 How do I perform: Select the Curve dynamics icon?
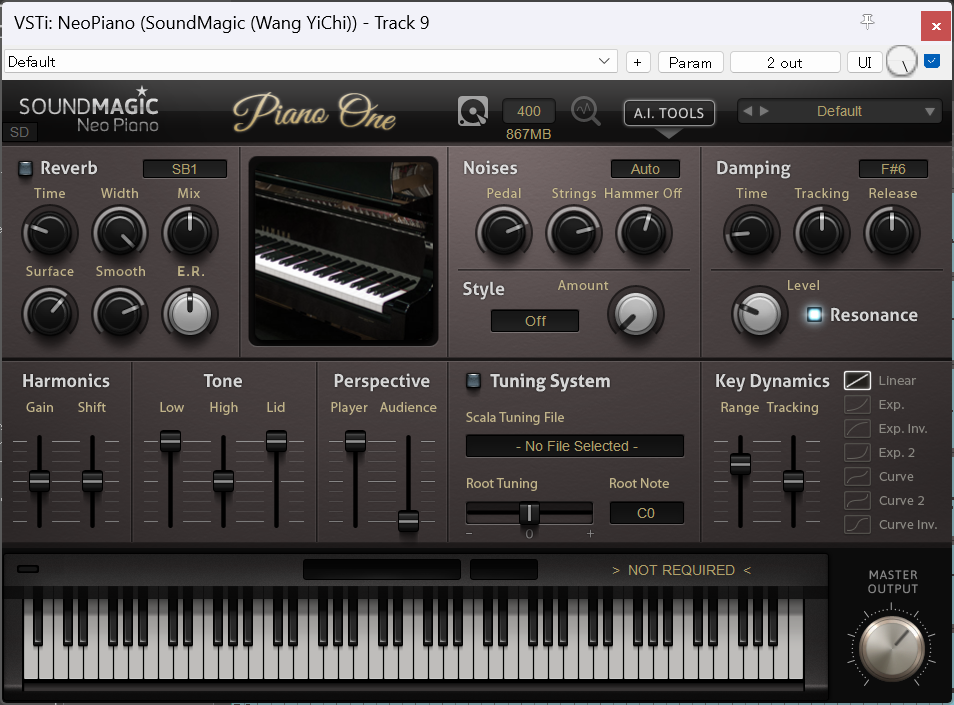pyautogui.click(x=857, y=476)
